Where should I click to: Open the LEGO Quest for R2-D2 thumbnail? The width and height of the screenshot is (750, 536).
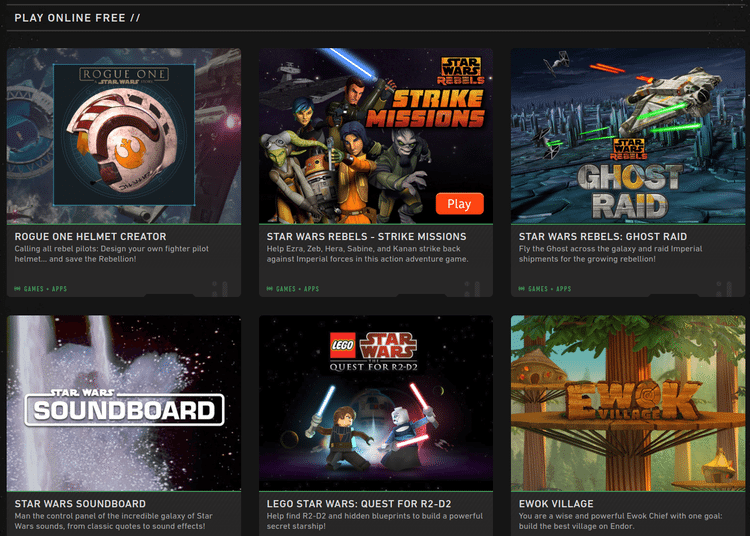click(x=376, y=403)
